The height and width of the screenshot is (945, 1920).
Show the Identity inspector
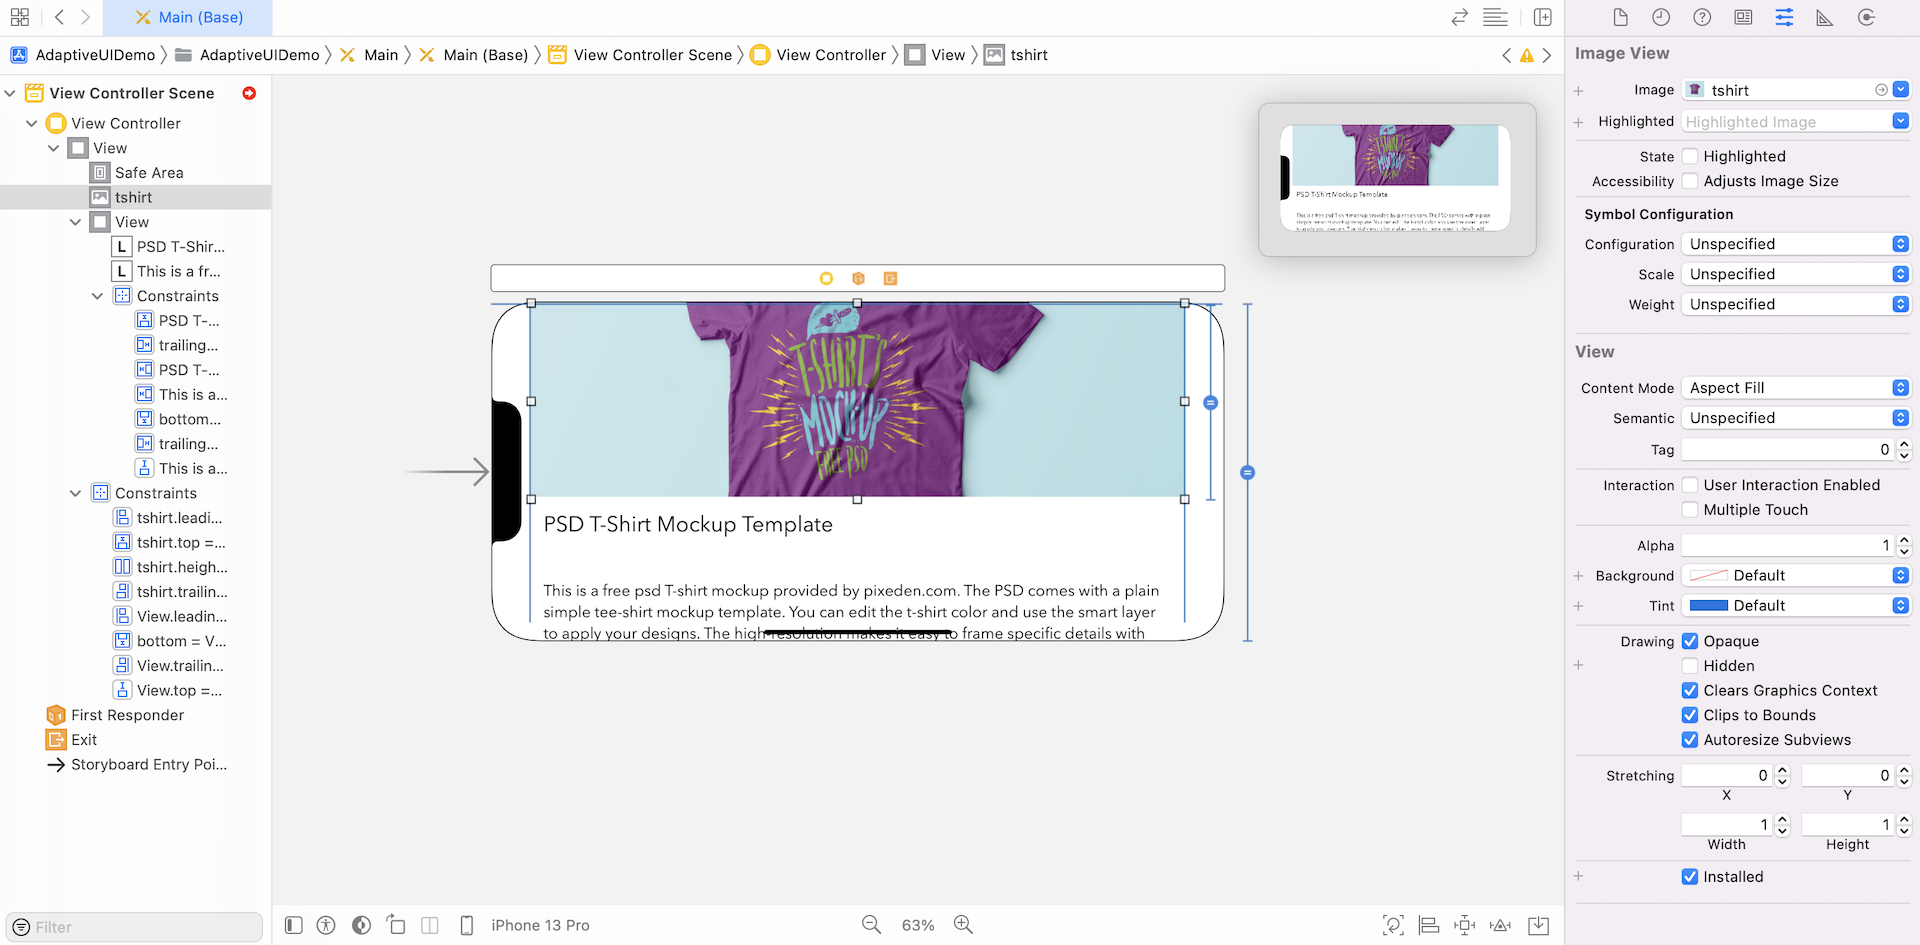click(1743, 18)
